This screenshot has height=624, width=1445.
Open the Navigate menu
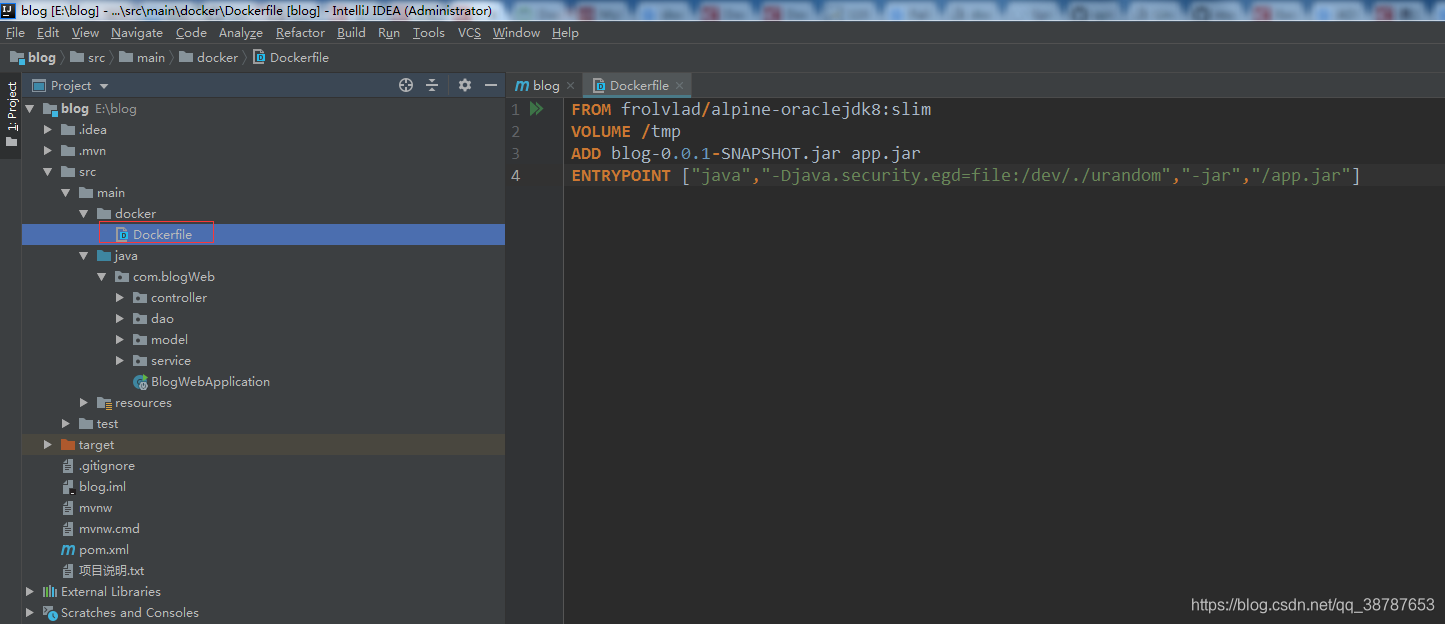(x=137, y=33)
